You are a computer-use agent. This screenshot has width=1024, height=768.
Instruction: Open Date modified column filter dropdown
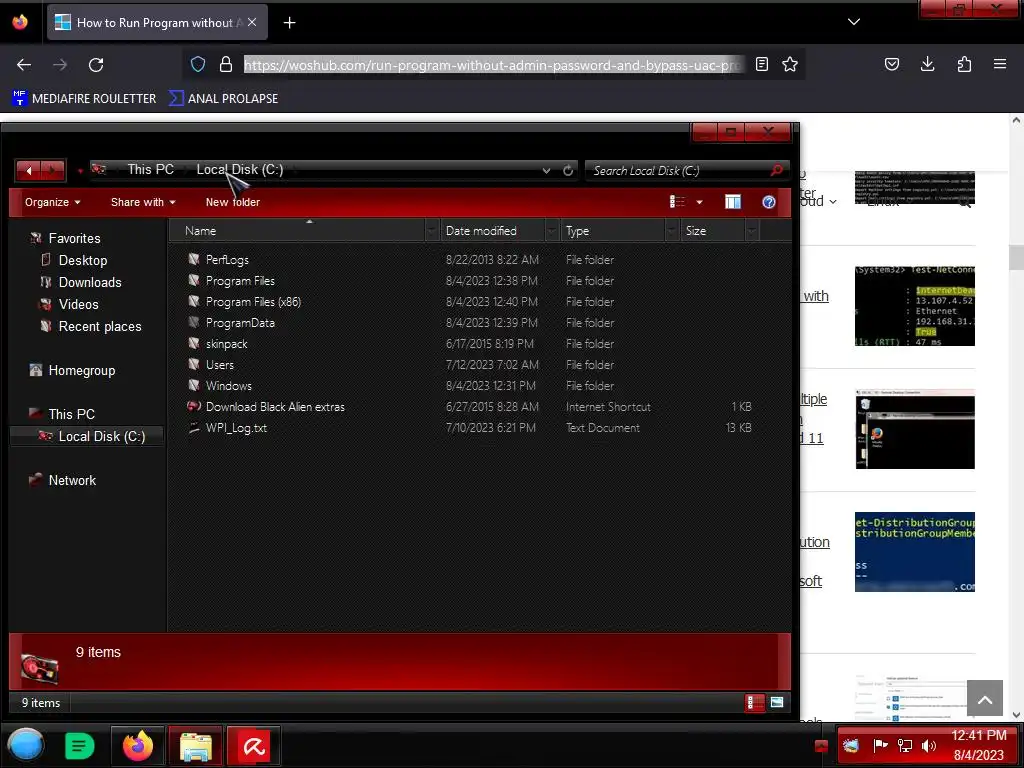click(552, 231)
